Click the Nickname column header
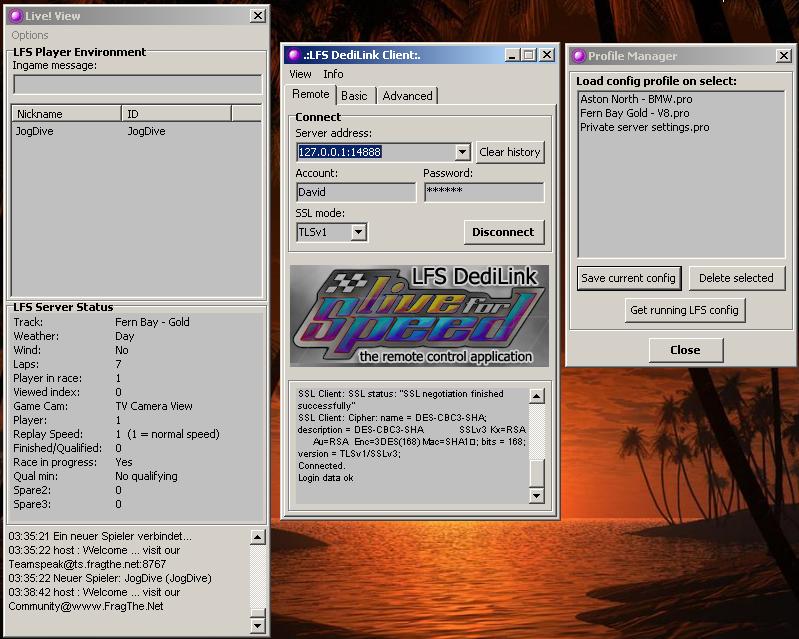799x639 pixels. coord(66,114)
